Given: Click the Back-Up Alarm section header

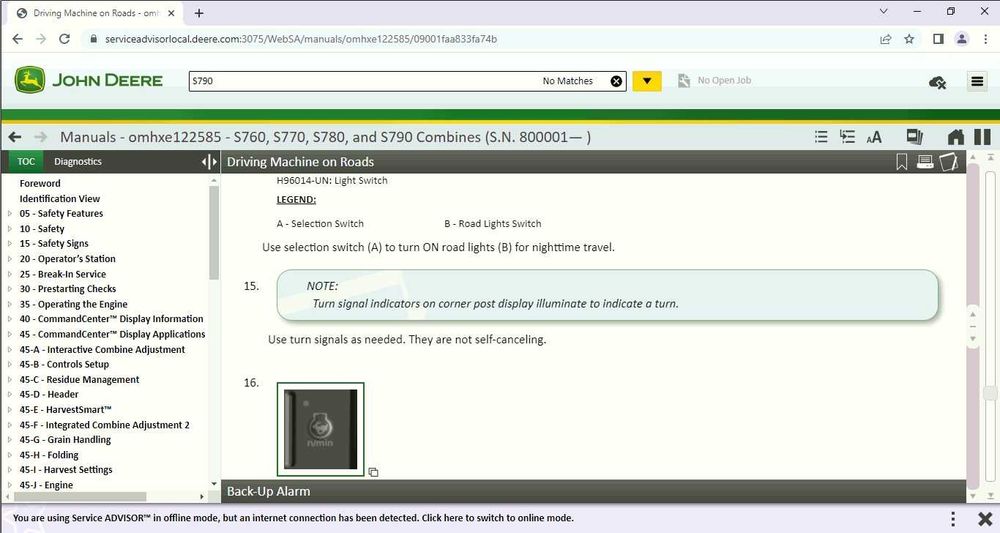Looking at the screenshot, I should click(593, 492).
